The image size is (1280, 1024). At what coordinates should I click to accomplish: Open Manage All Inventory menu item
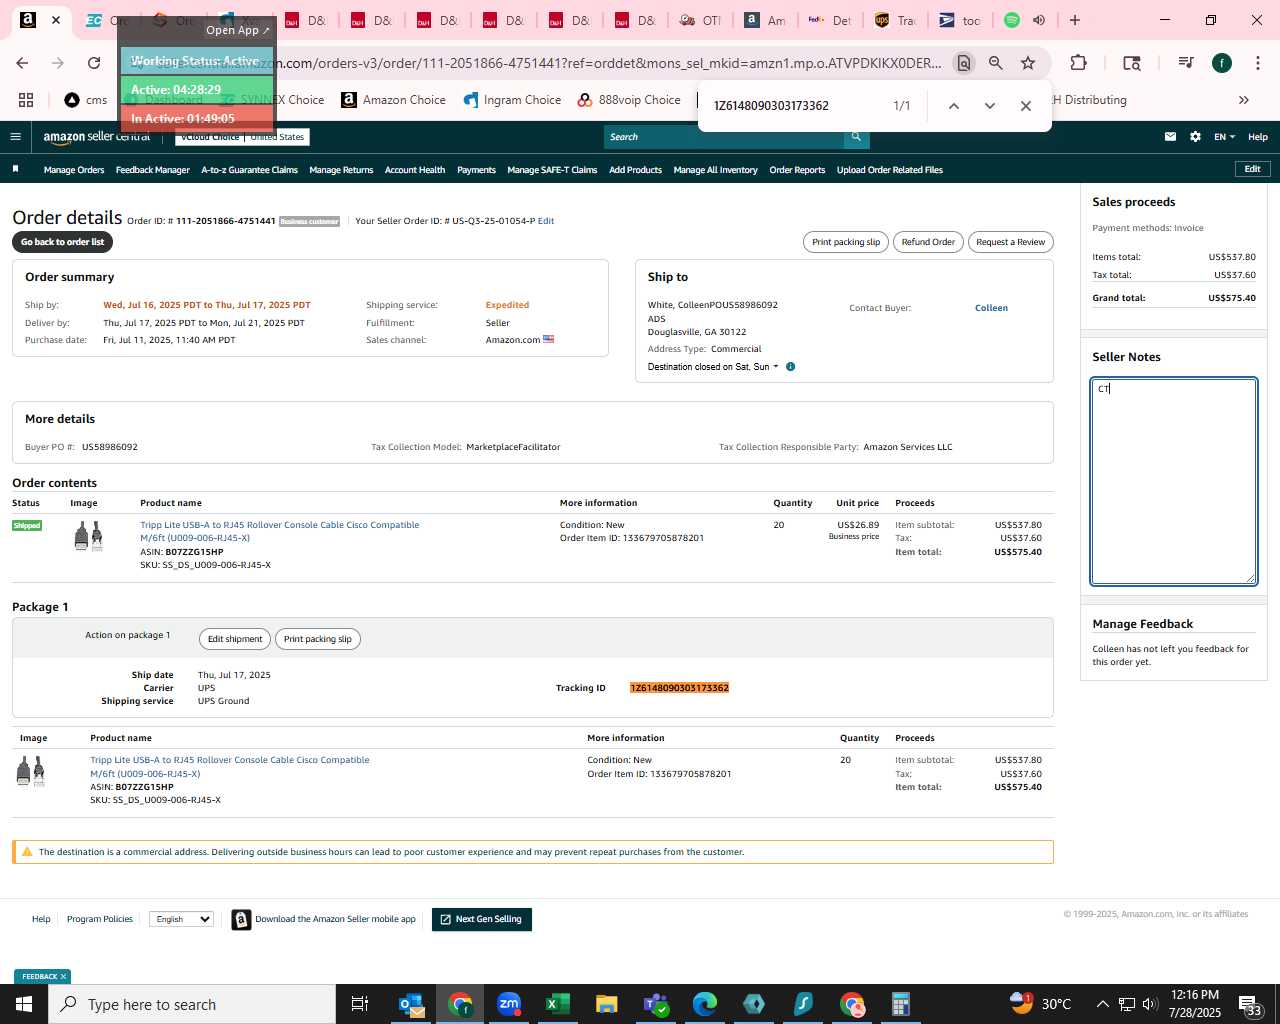click(715, 170)
